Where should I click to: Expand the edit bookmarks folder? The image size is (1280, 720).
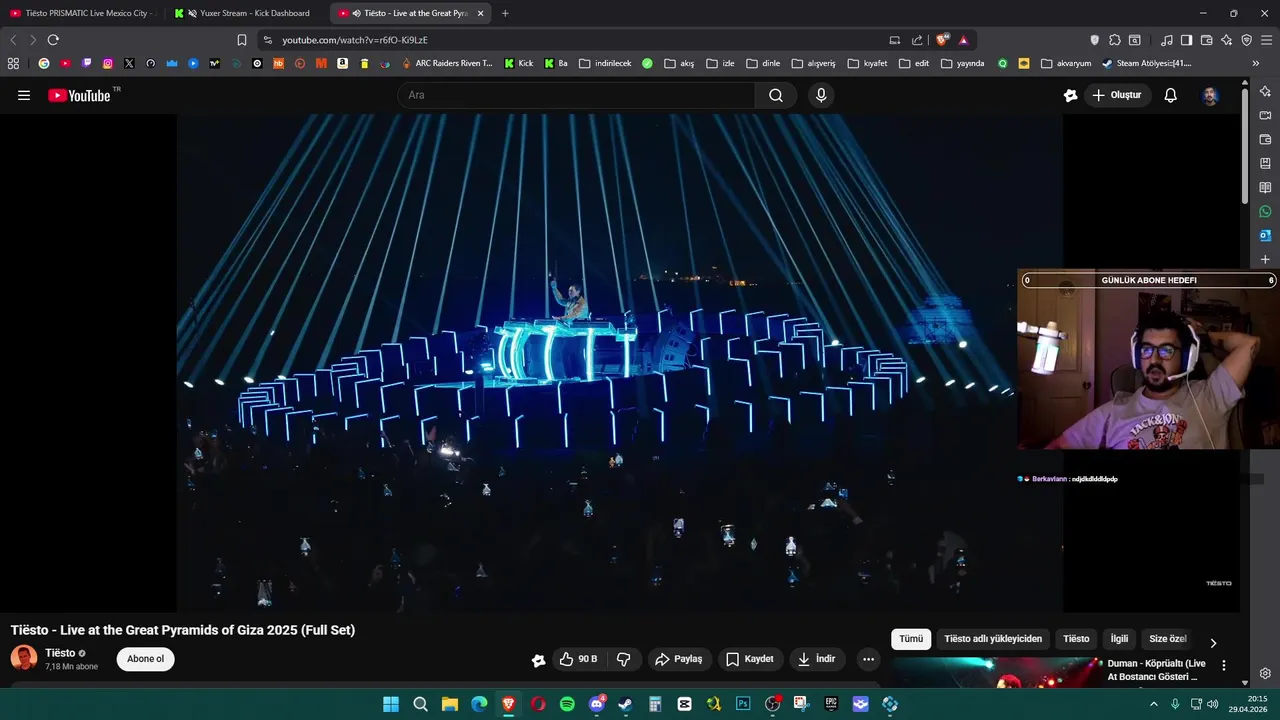point(914,63)
